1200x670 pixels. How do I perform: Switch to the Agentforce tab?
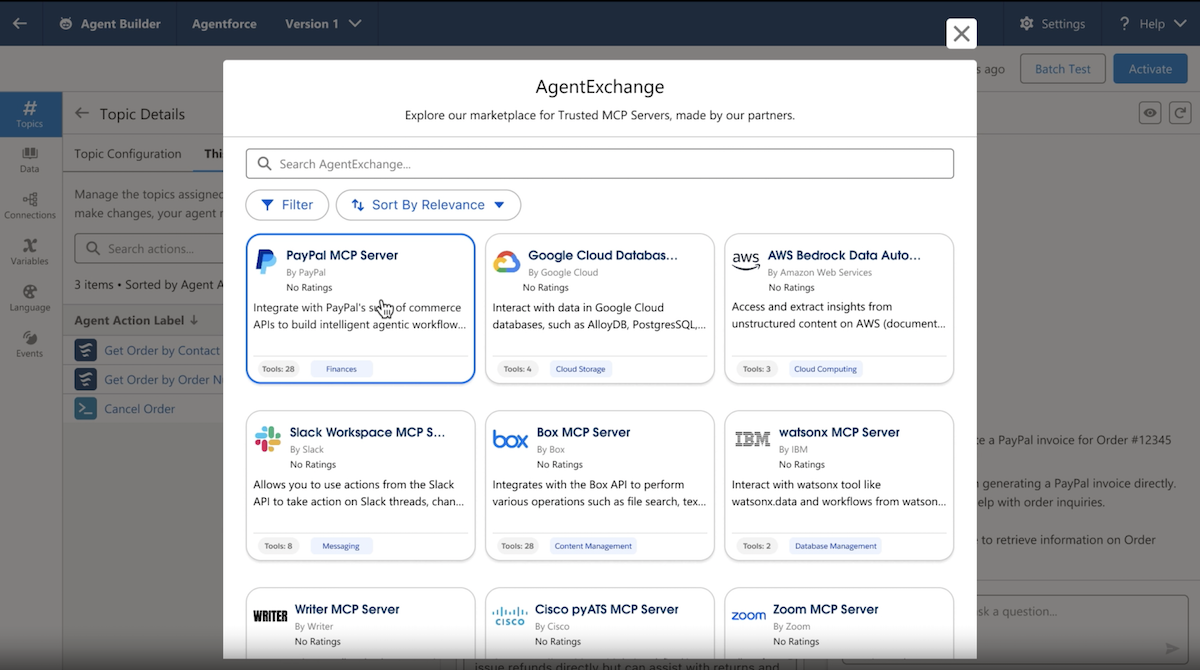coord(225,24)
